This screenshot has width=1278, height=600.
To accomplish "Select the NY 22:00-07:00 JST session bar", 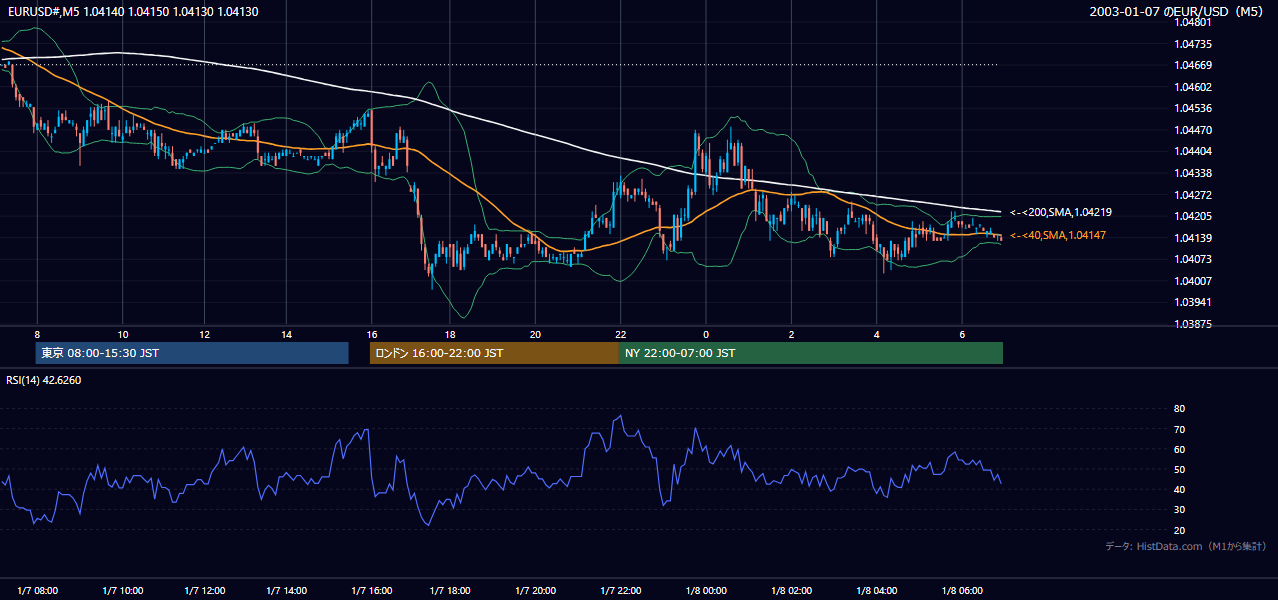I will click(x=811, y=353).
